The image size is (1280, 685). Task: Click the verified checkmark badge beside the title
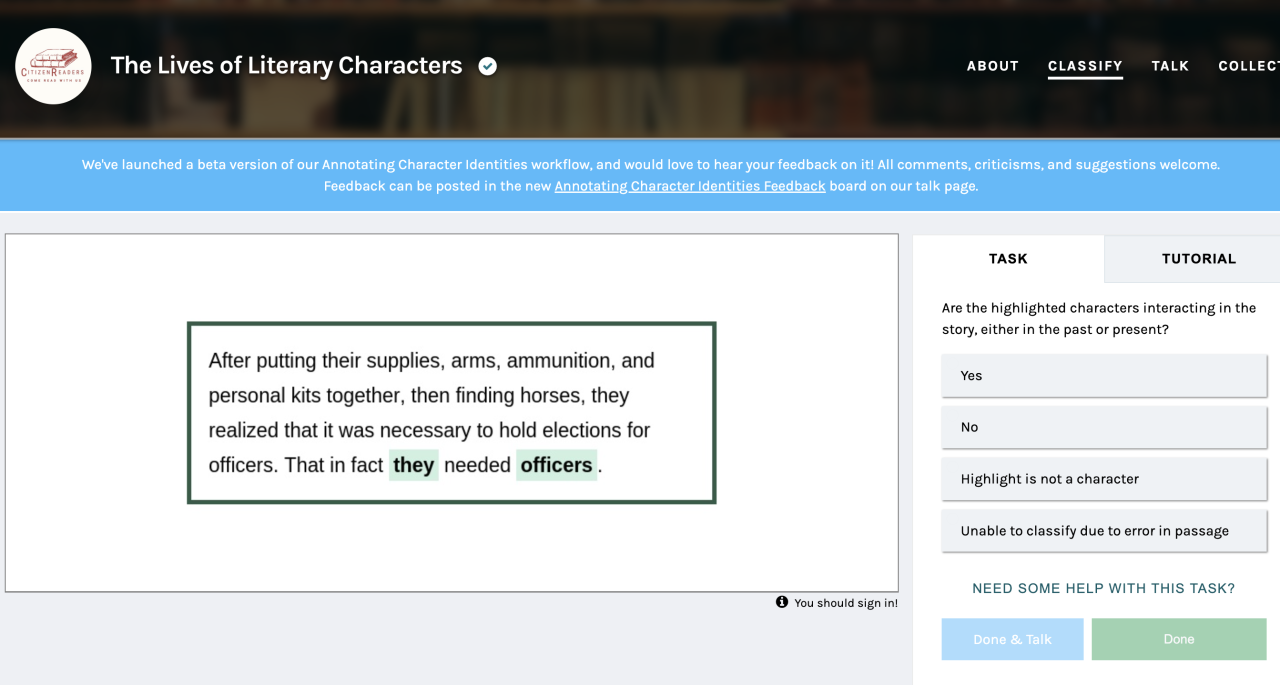488,66
